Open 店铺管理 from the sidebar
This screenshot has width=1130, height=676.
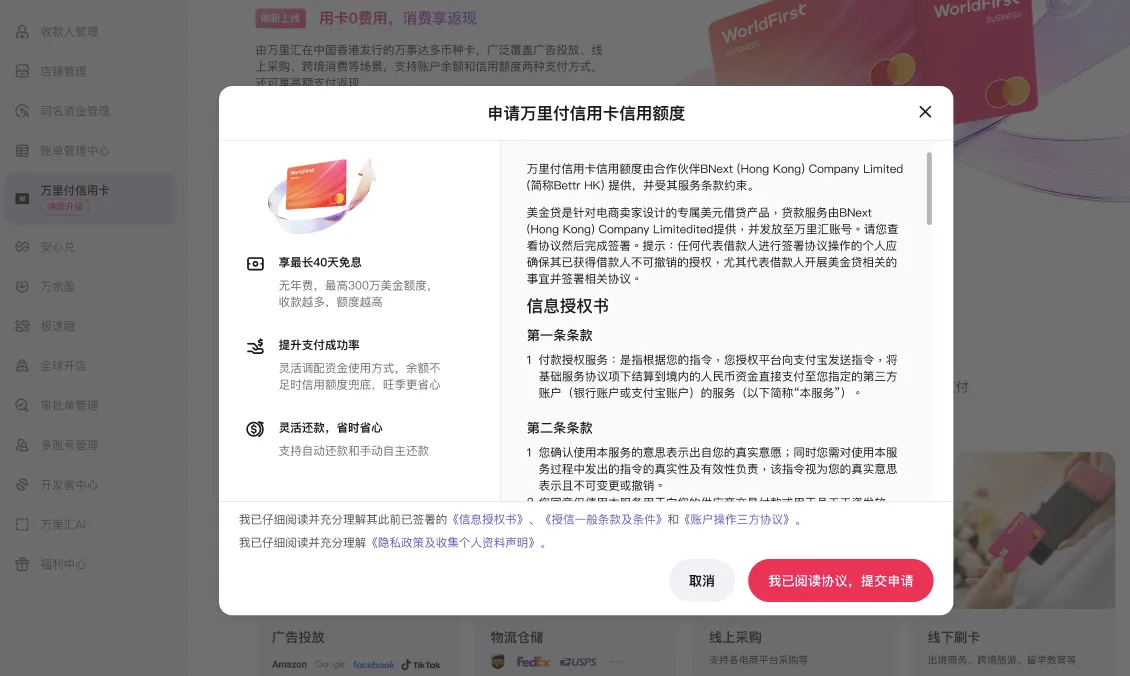(x=22, y=71)
